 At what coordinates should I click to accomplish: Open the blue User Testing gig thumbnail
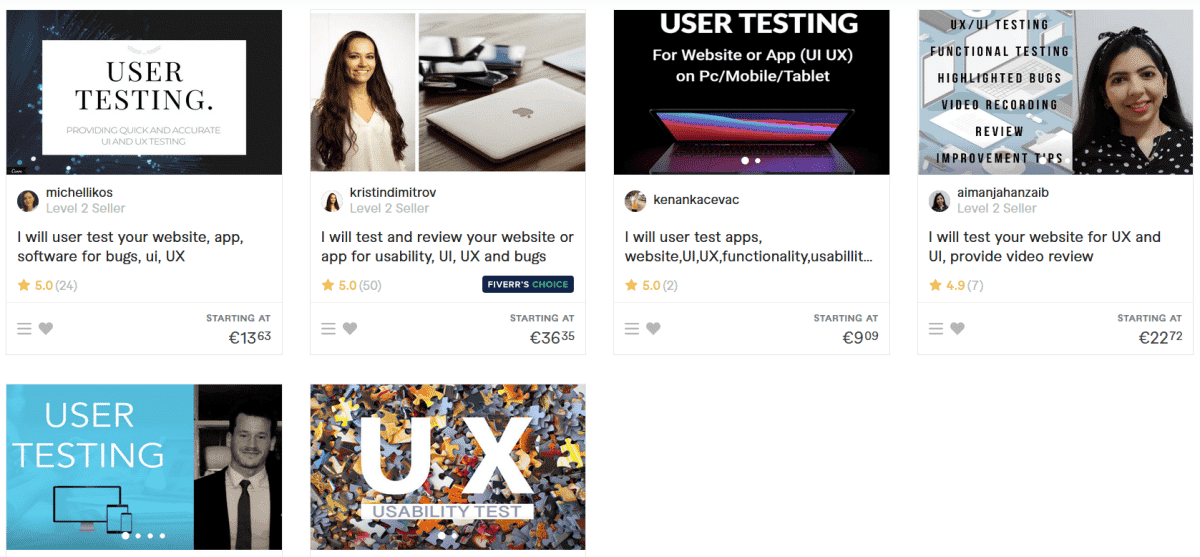coord(144,467)
